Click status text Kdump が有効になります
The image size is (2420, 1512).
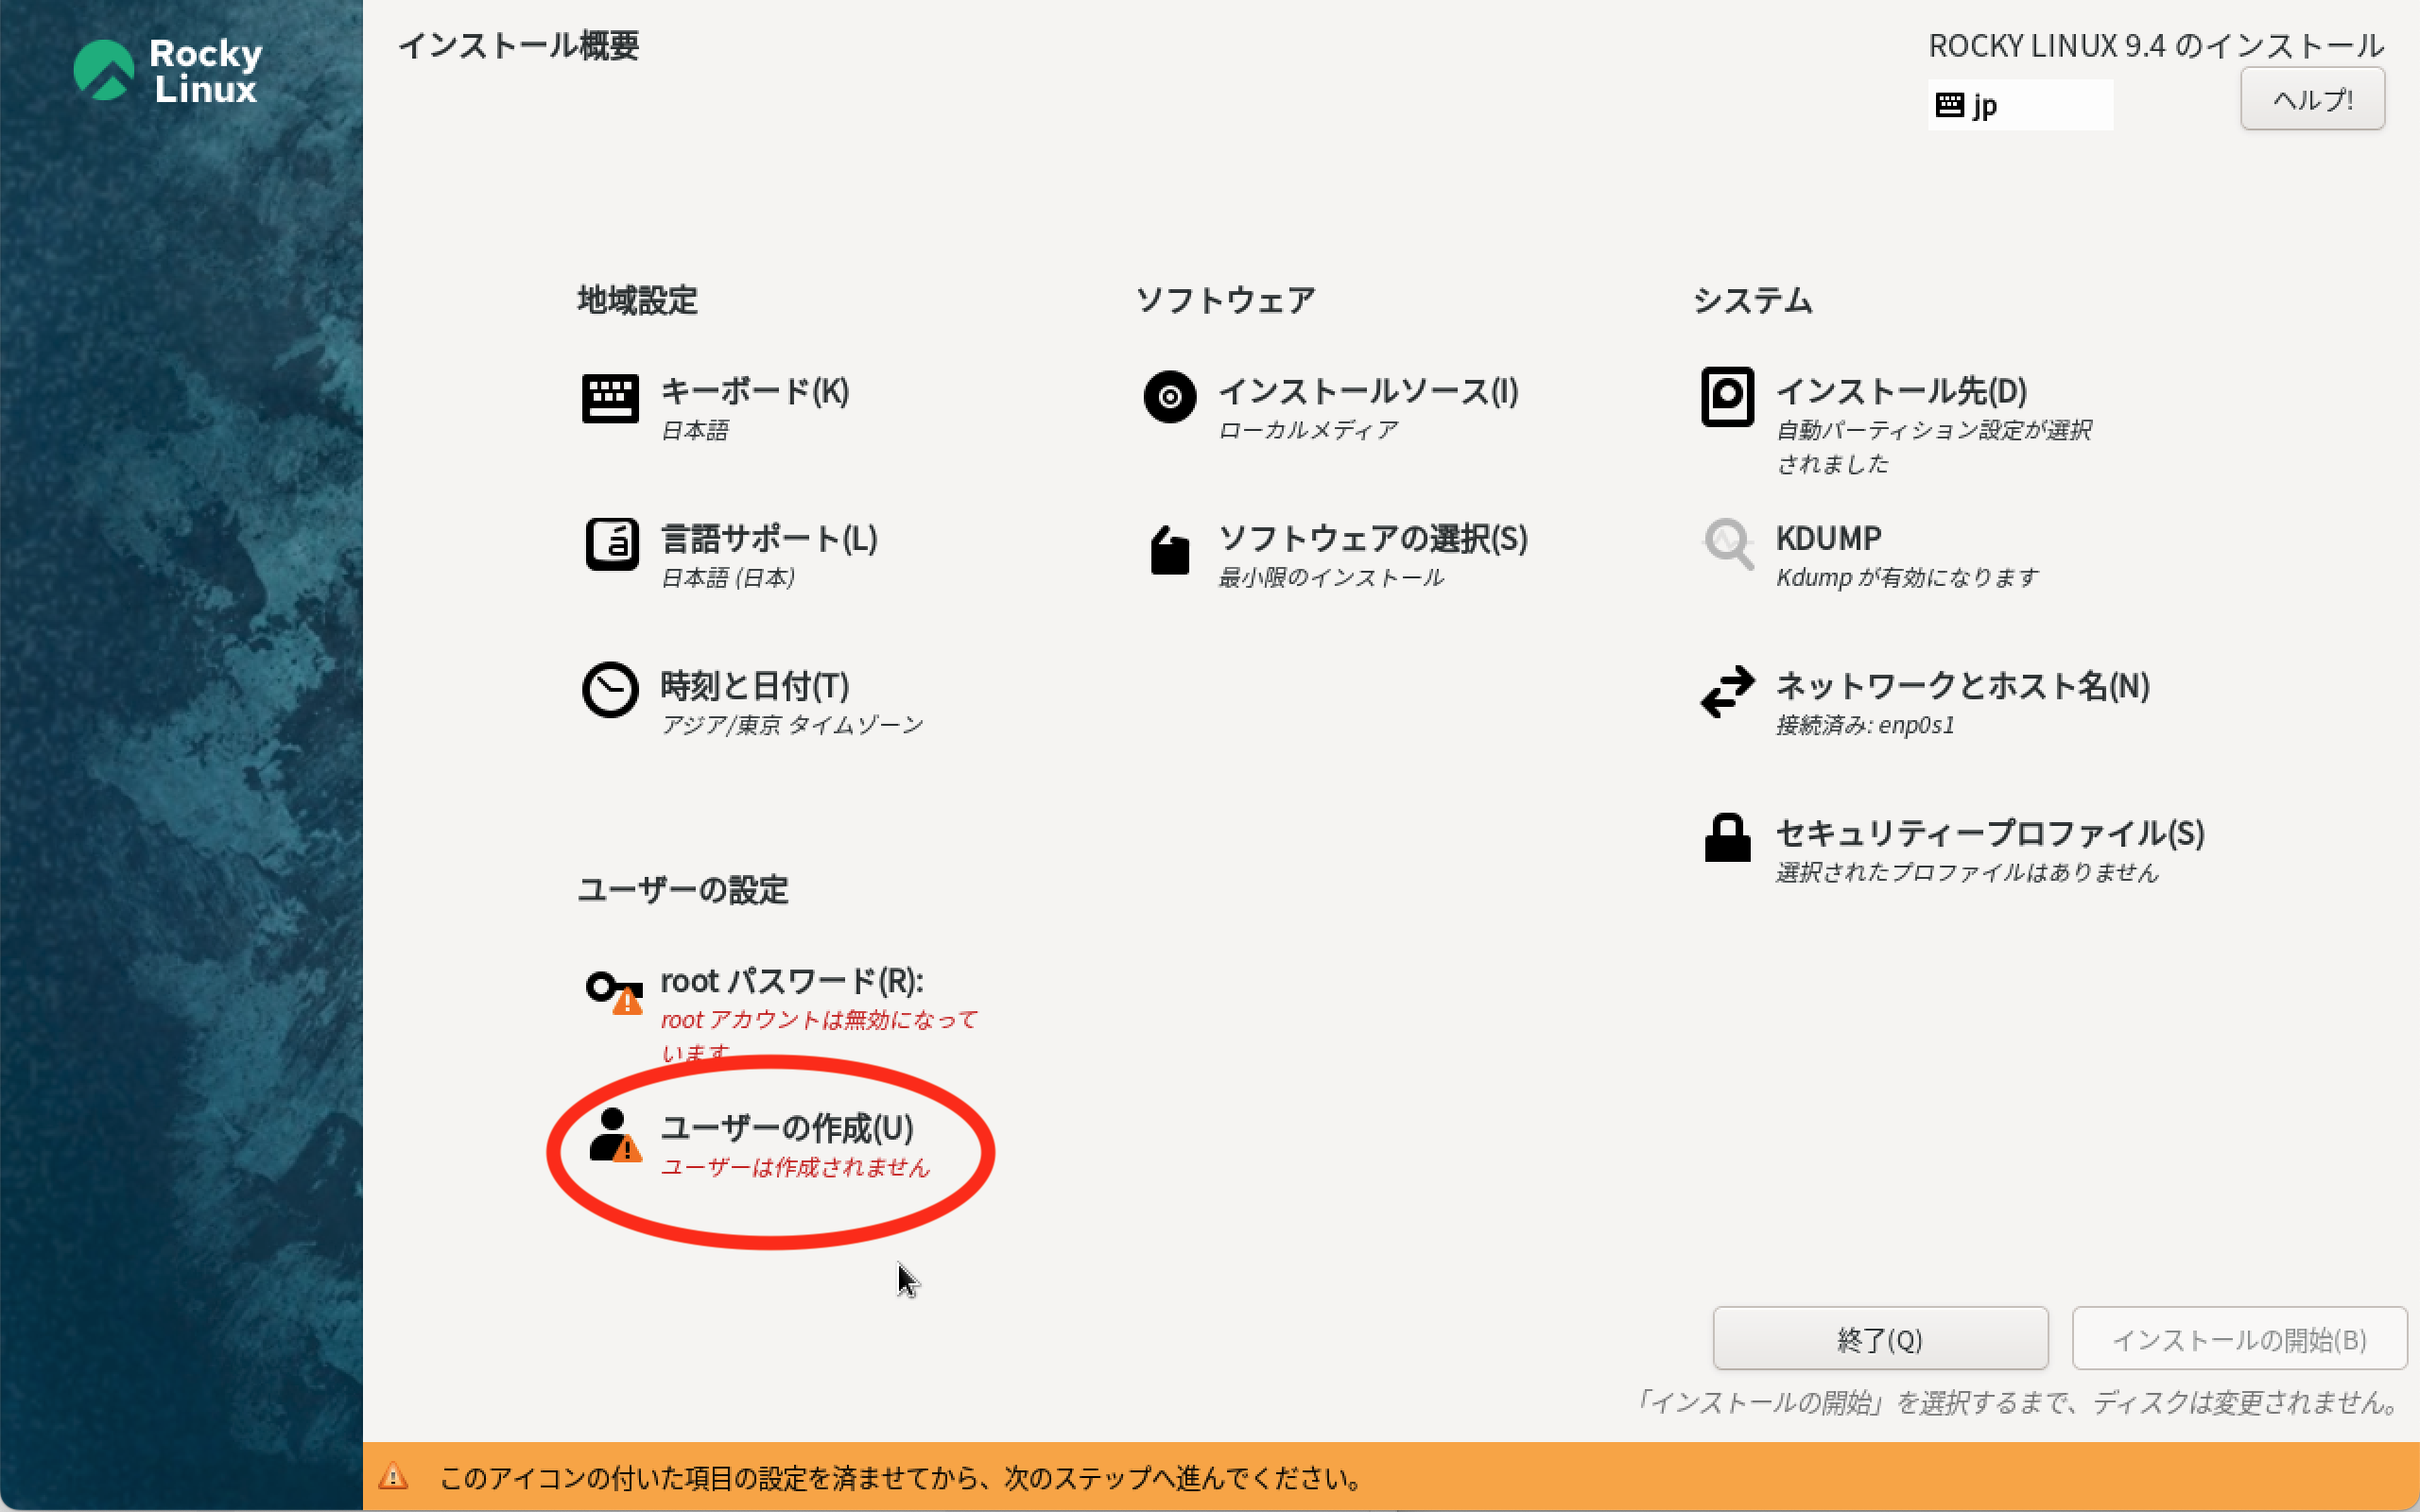pos(1907,577)
